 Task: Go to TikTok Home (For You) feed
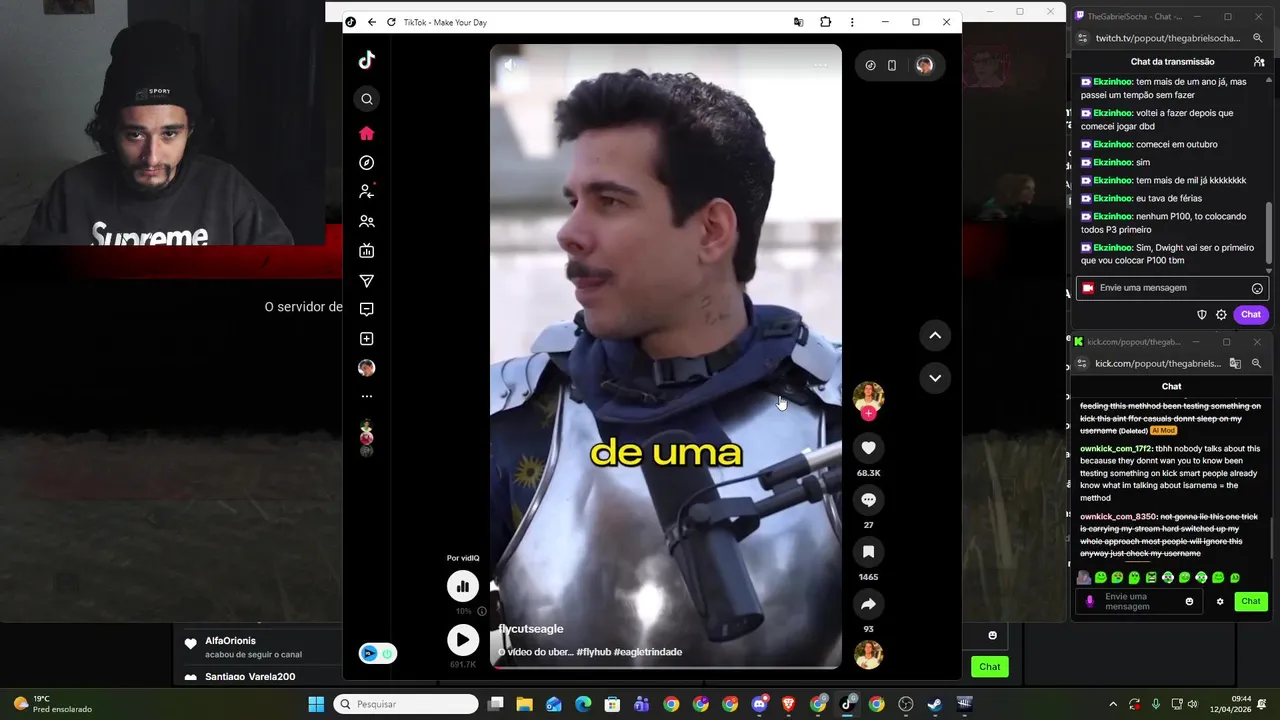point(367,134)
